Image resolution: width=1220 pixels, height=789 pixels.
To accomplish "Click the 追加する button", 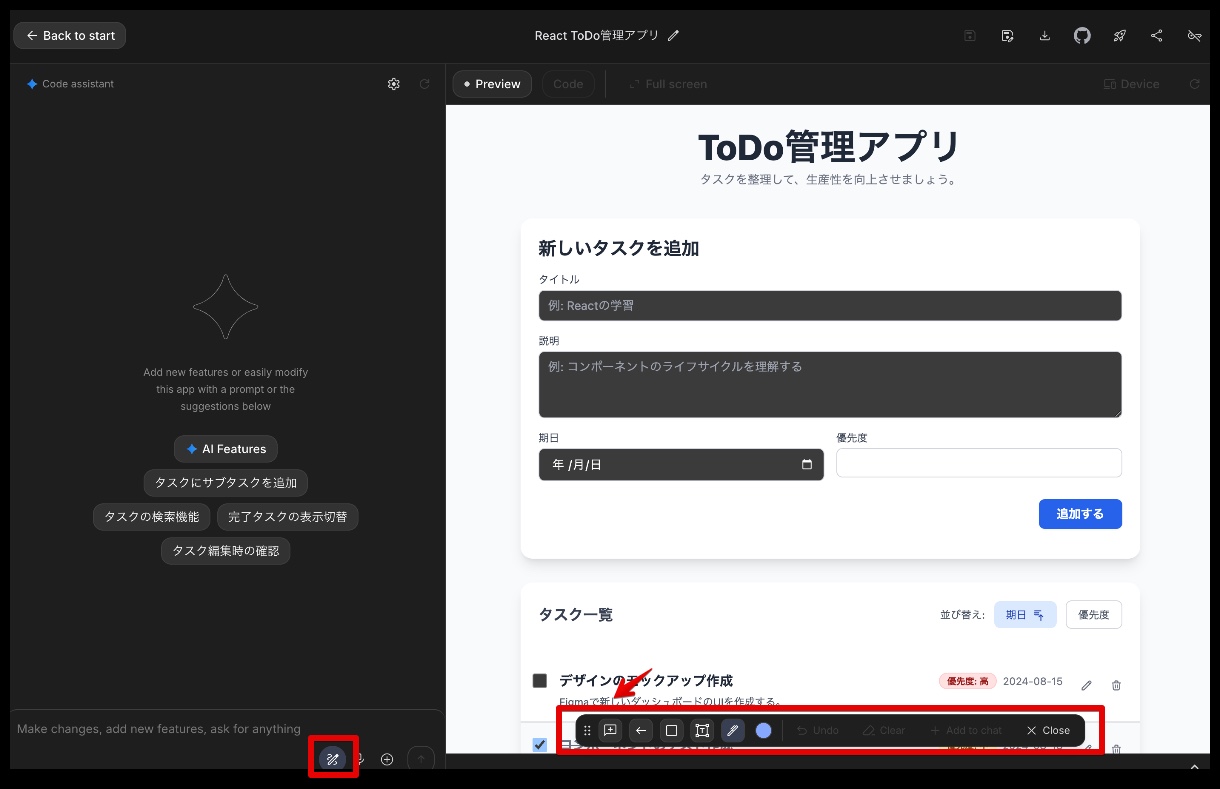I will pos(1079,514).
